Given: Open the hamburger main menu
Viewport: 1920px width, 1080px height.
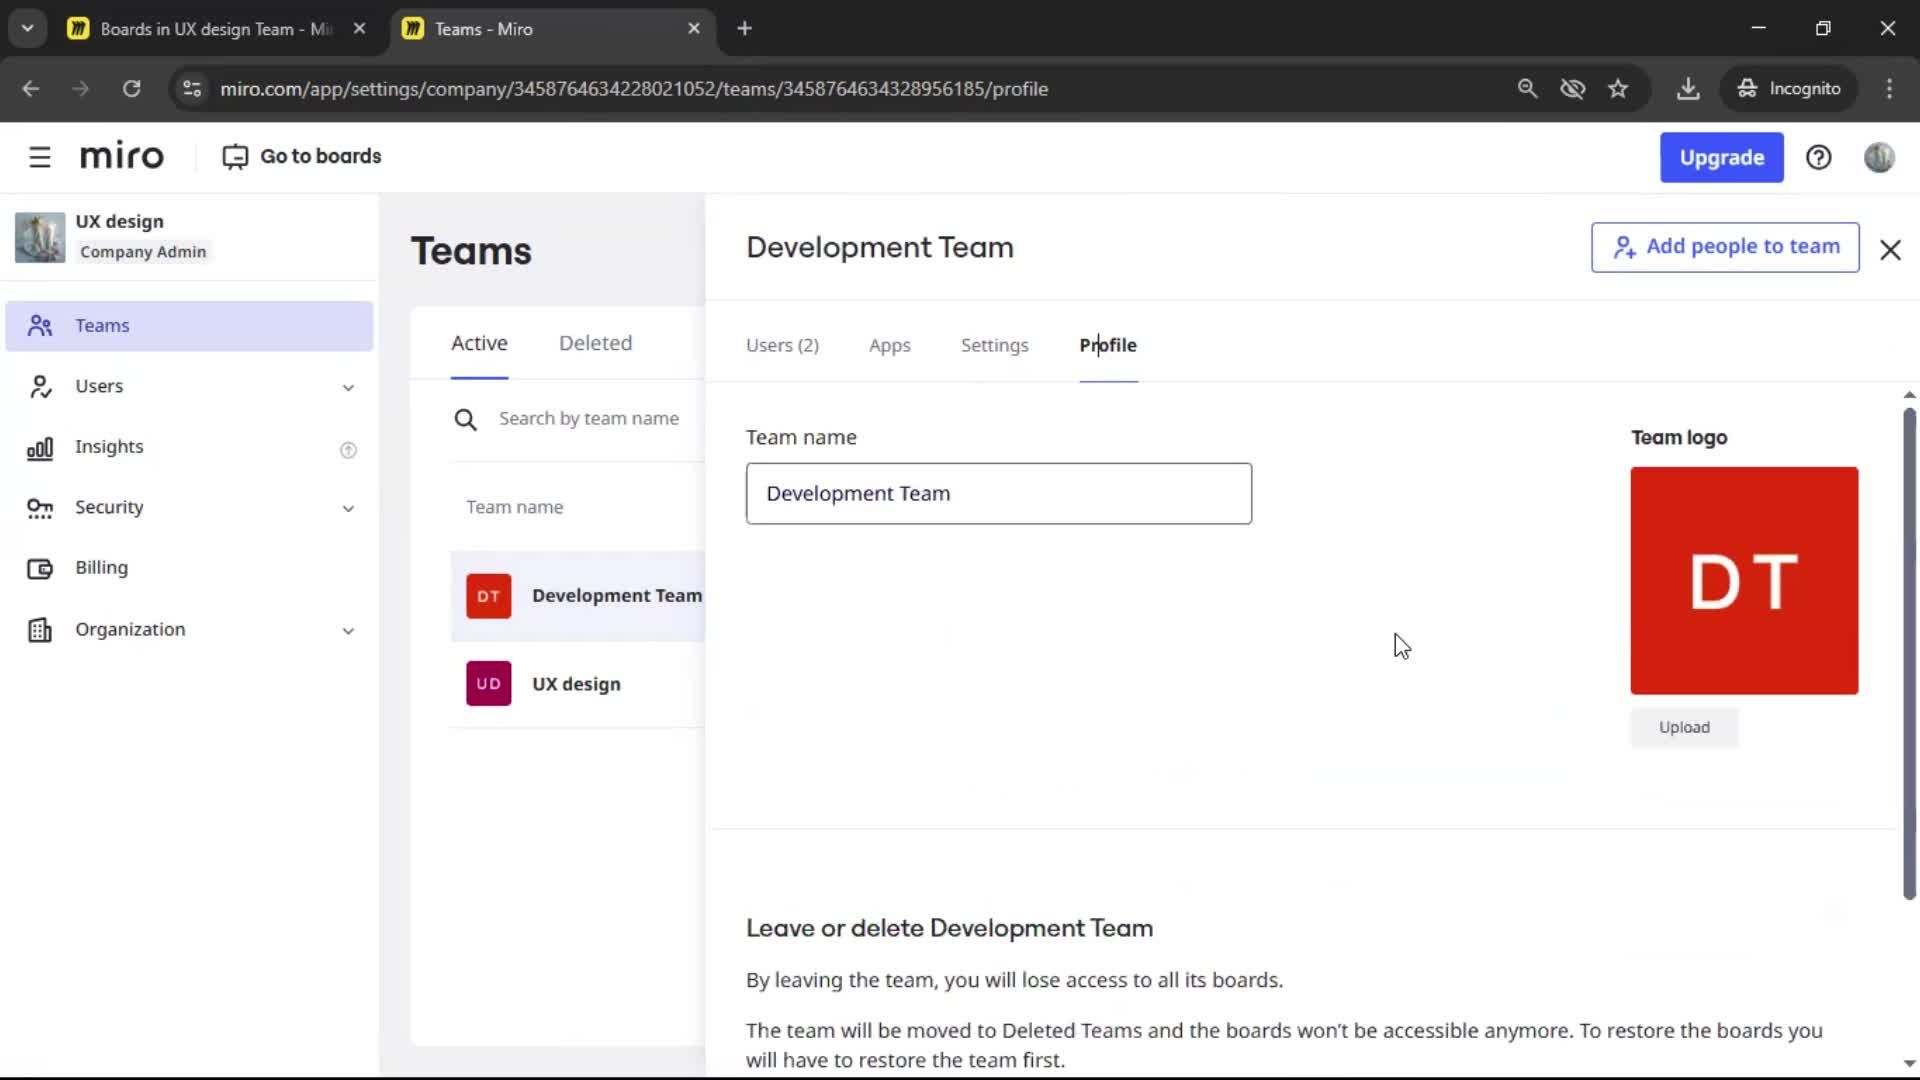Looking at the screenshot, I should (x=39, y=157).
